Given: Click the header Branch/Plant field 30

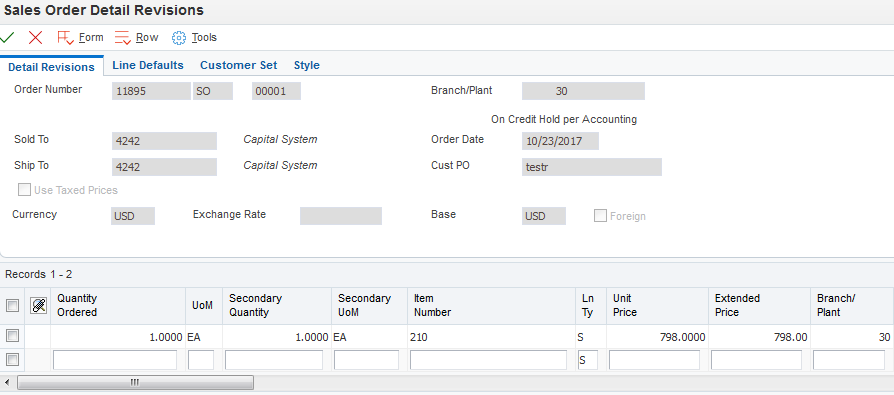Looking at the screenshot, I should 583,91.
